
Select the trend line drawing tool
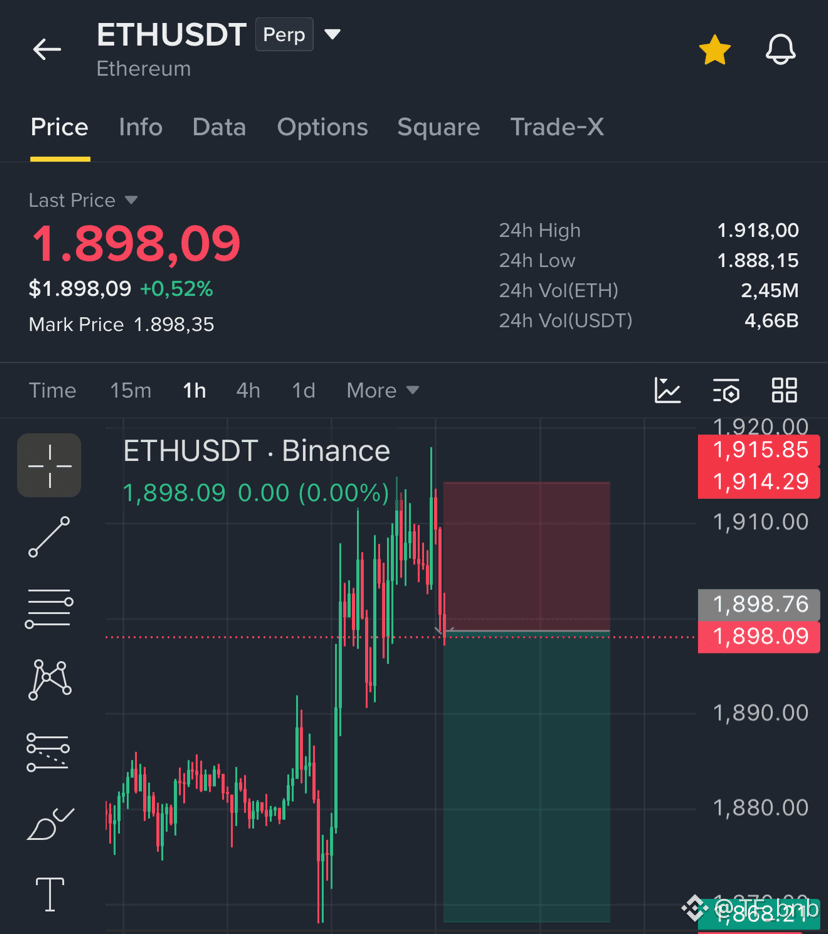(x=49, y=537)
